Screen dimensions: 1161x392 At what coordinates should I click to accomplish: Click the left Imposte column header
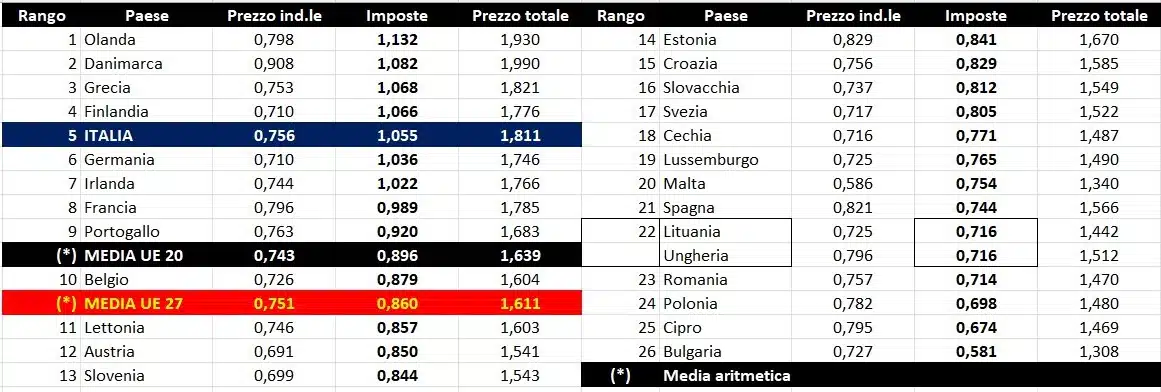pos(397,16)
